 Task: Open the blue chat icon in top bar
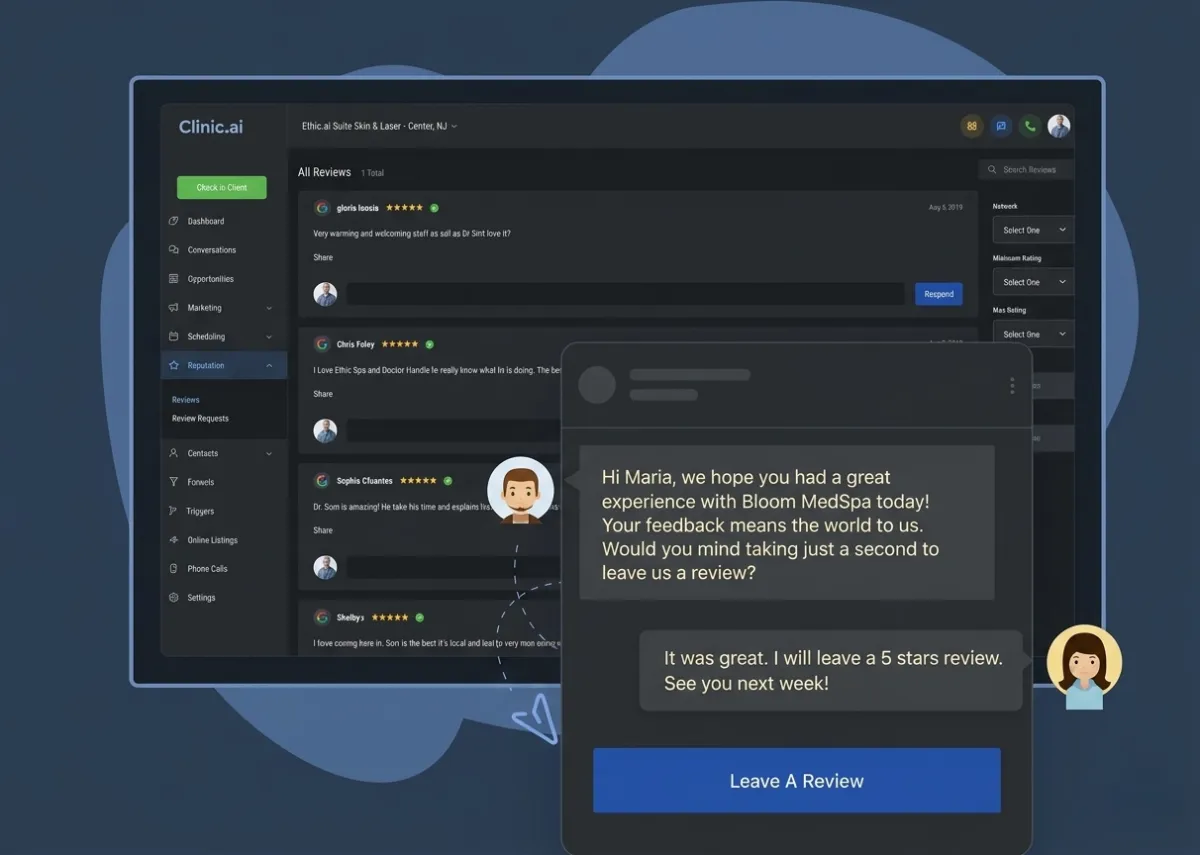tap(1000, 126)
